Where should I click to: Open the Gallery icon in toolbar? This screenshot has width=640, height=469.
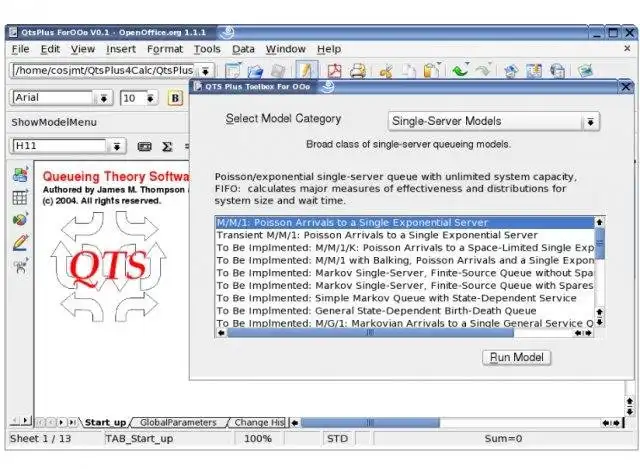tap(586, 71)
